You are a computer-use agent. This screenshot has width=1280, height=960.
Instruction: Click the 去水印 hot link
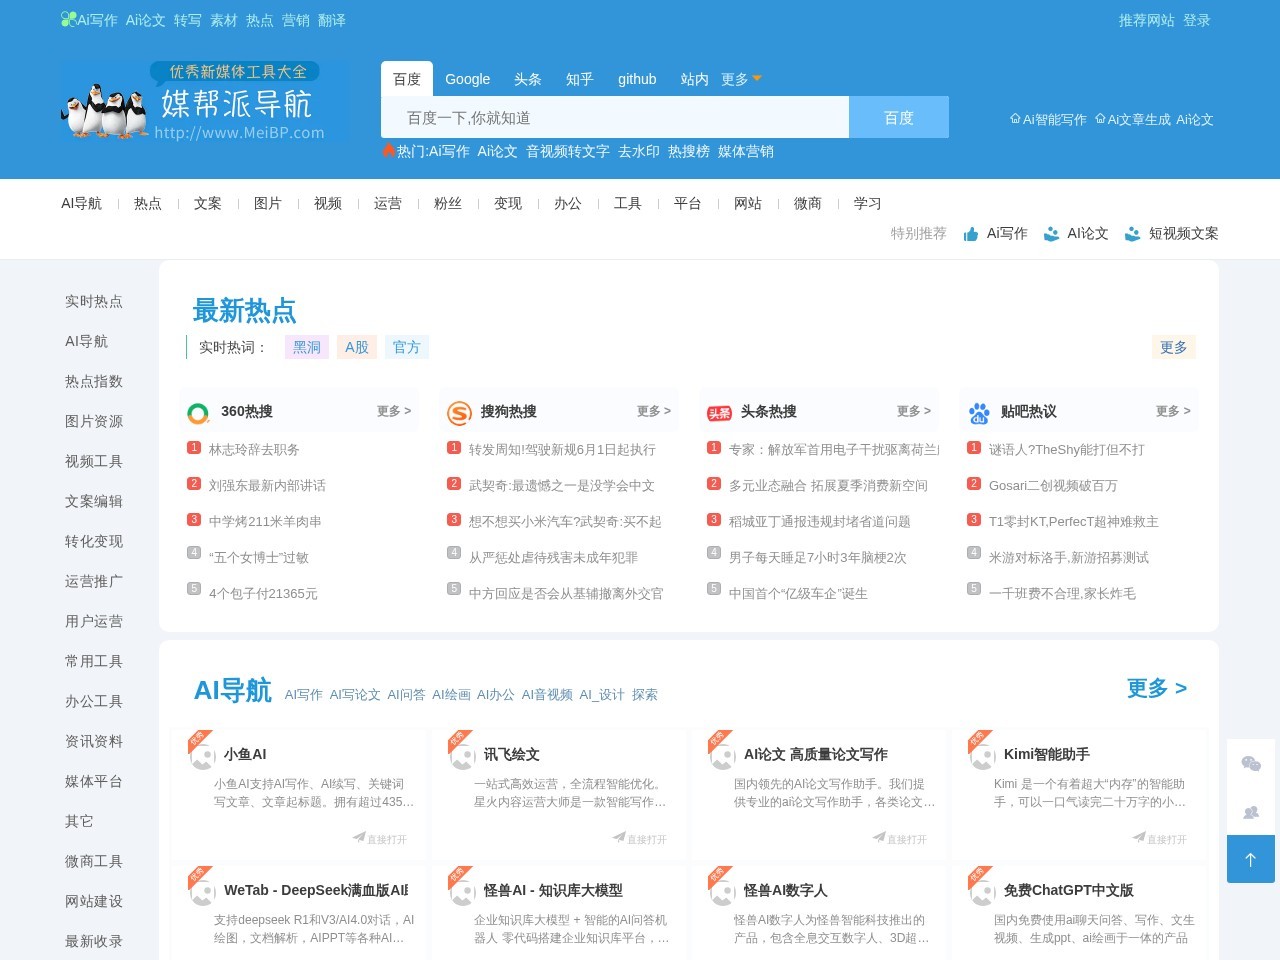(639, 151)
